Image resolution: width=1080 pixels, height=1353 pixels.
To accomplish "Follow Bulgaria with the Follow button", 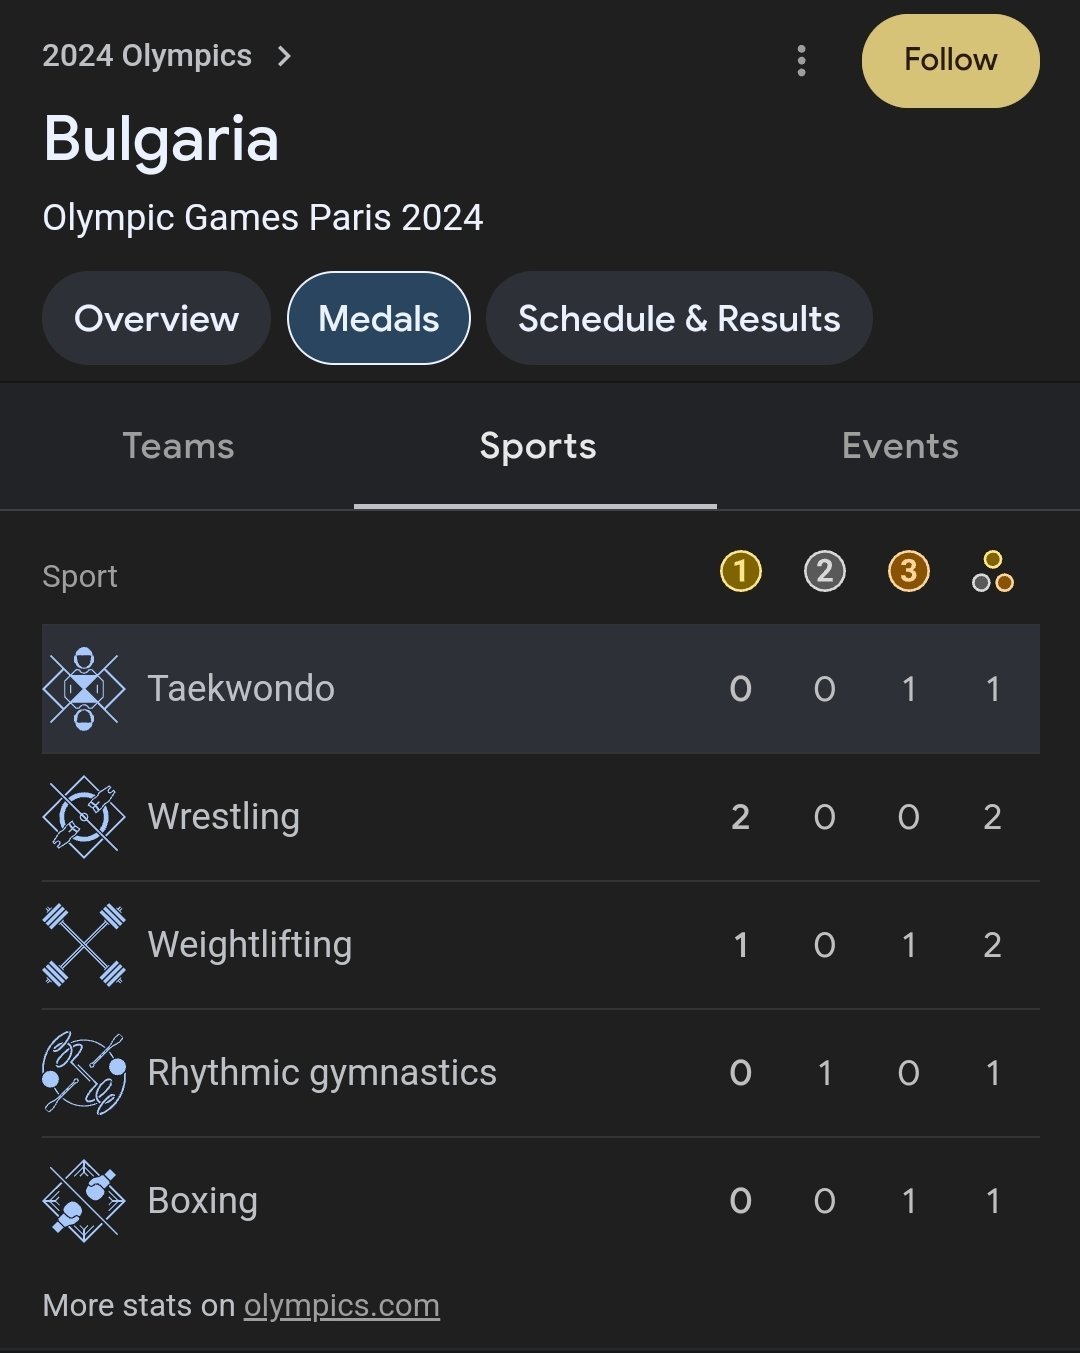I will pos(950,60).
